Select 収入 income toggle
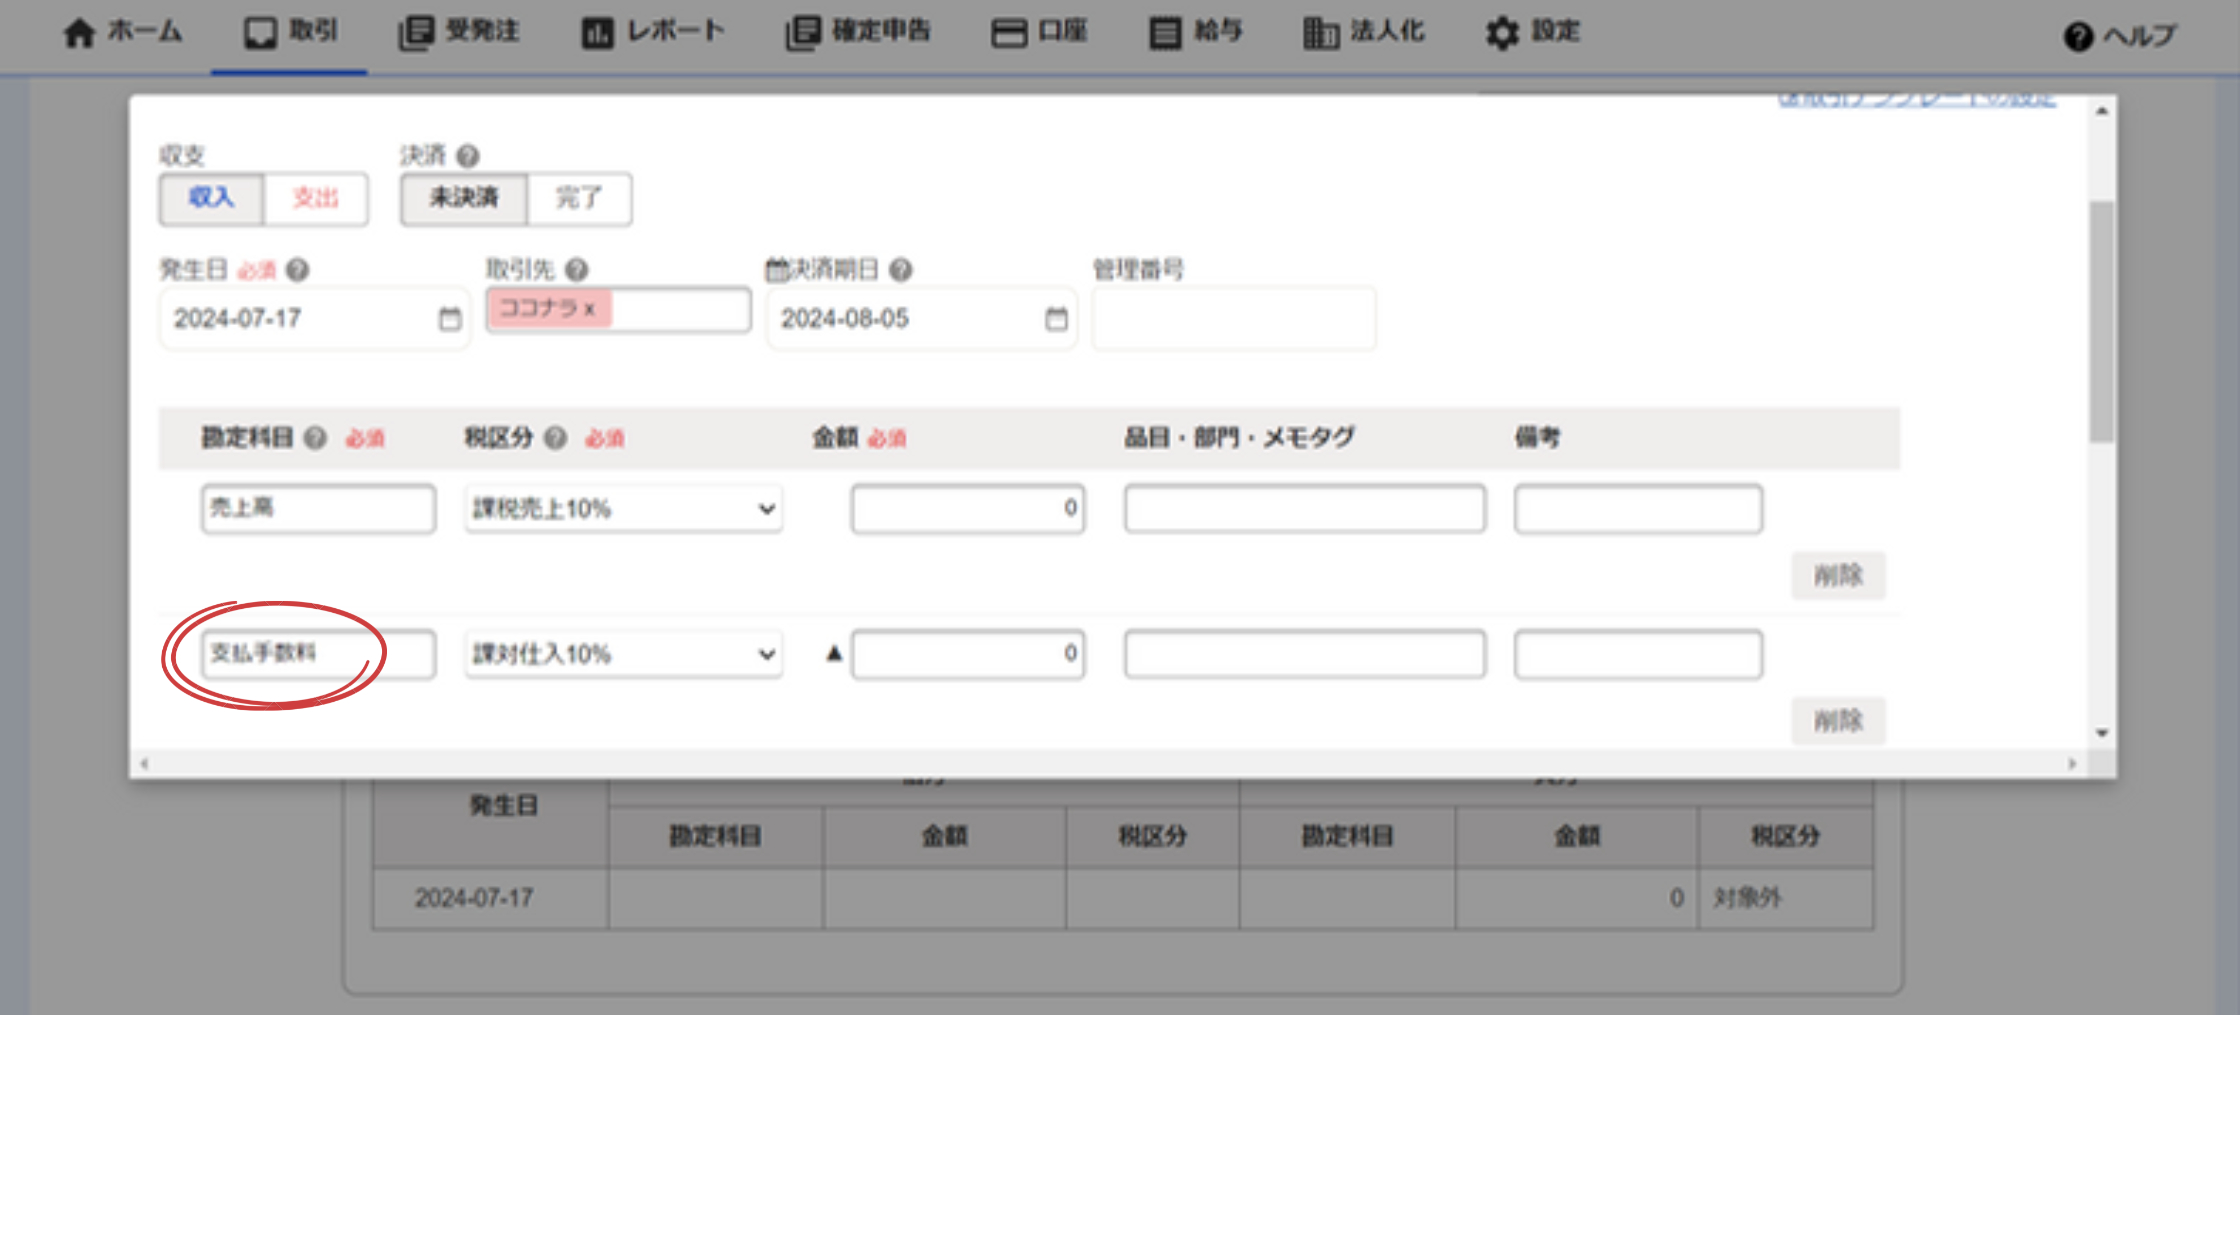 pyautogui.click(x=211, y=198)
